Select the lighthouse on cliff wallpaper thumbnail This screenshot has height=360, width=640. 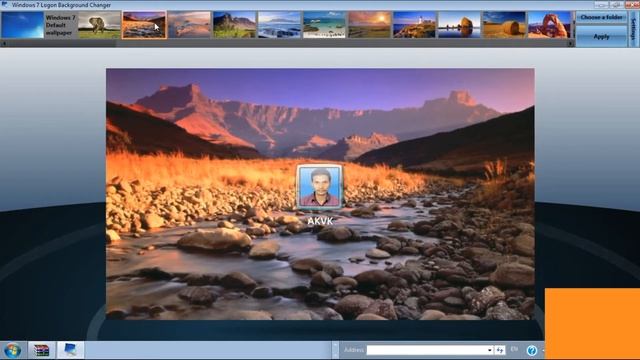(x=414, y=25)
